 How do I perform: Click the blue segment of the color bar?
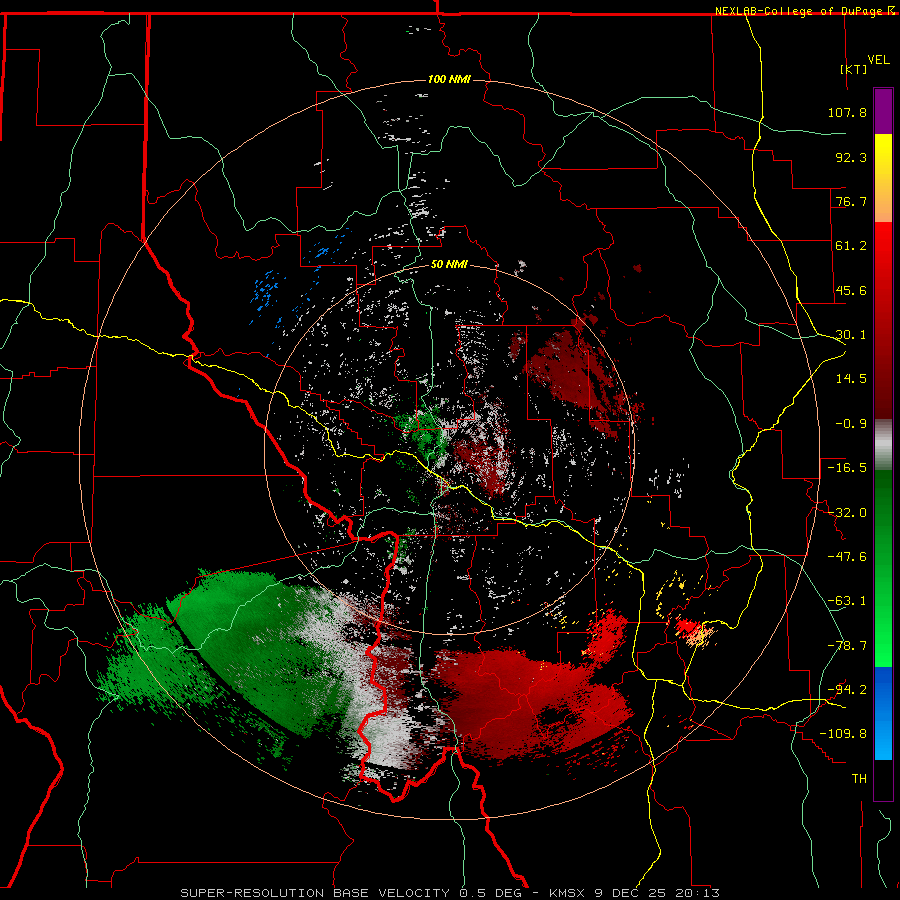point(883,713)
